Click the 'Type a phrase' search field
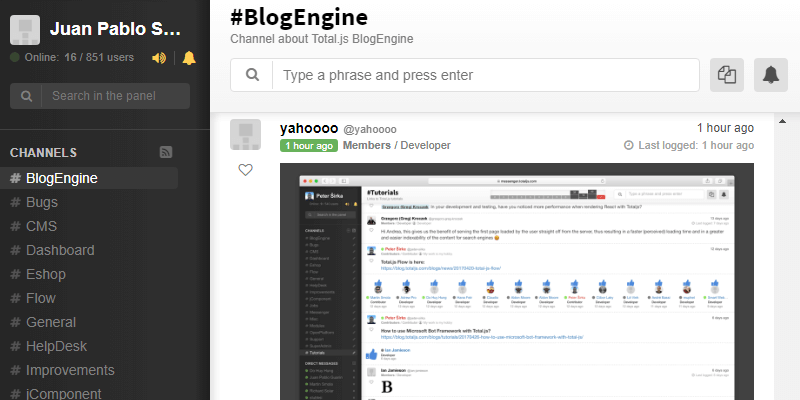The height and width of the screenshot is (400, 800). (485, 75)
